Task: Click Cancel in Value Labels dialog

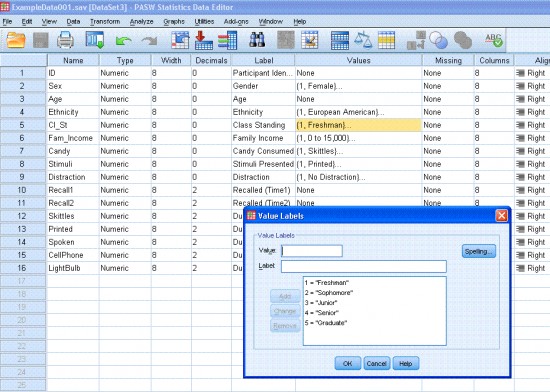Action: click(x=376, y=363)
